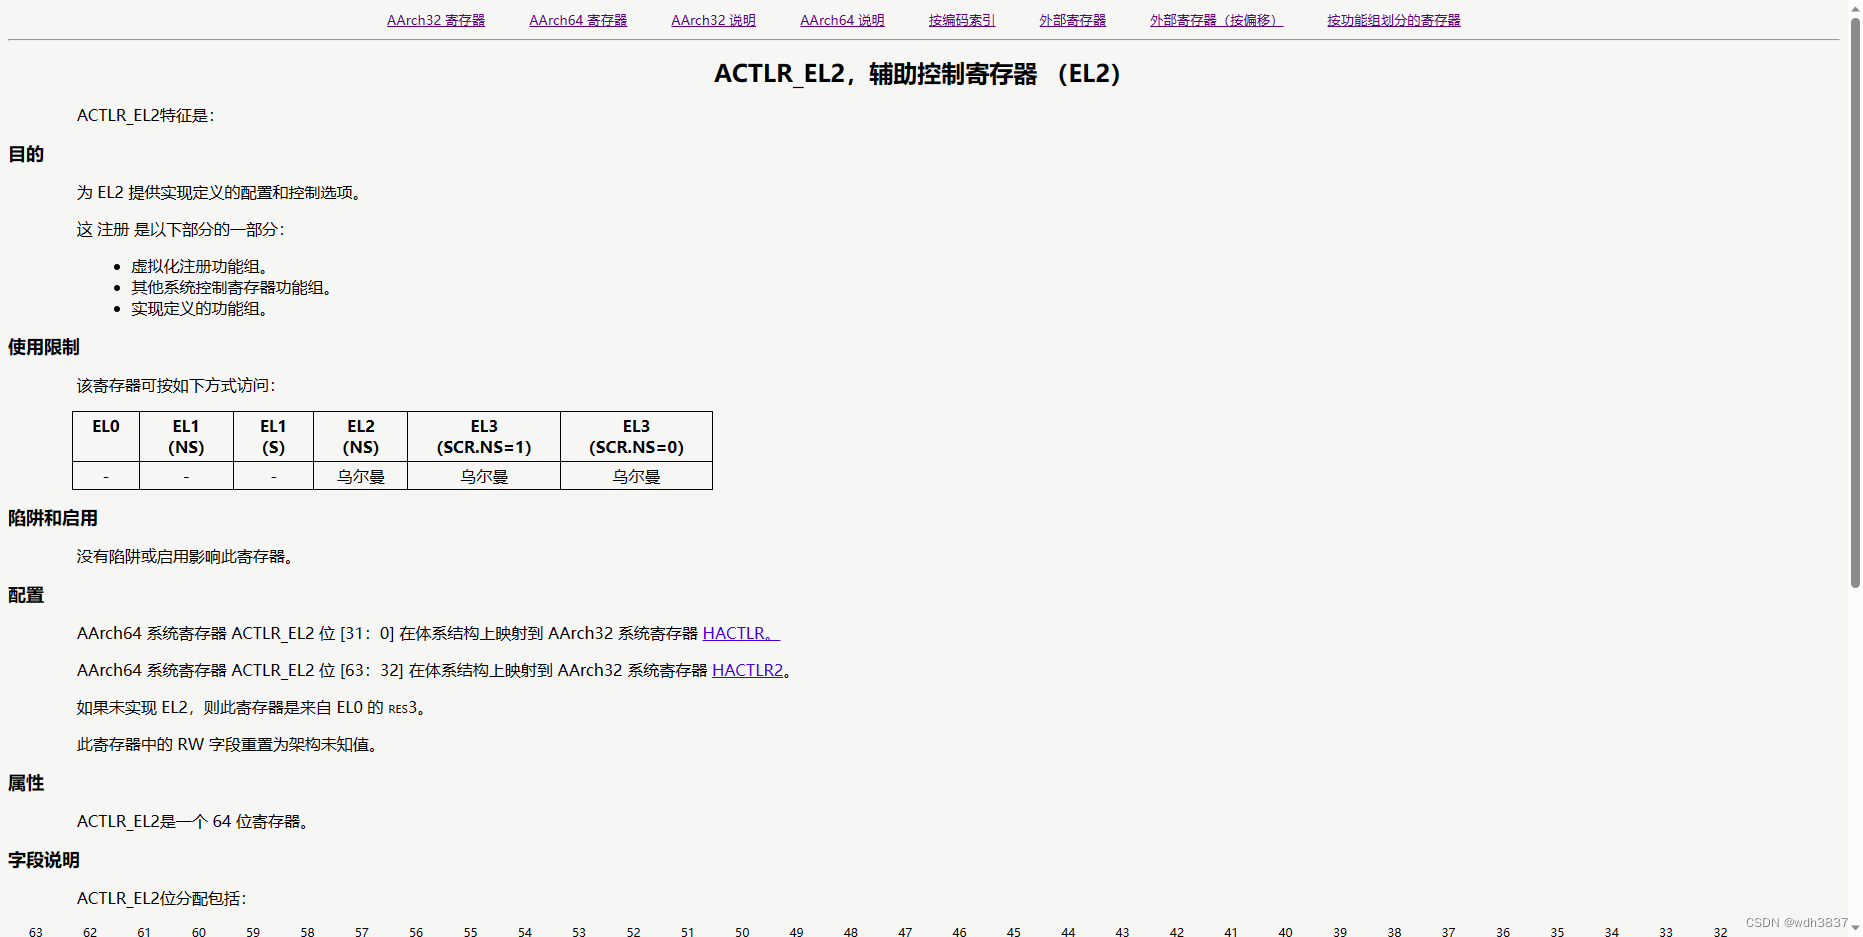Open the AArch64 寄存器 link
1863x937 pixels.
coord(578,20)
